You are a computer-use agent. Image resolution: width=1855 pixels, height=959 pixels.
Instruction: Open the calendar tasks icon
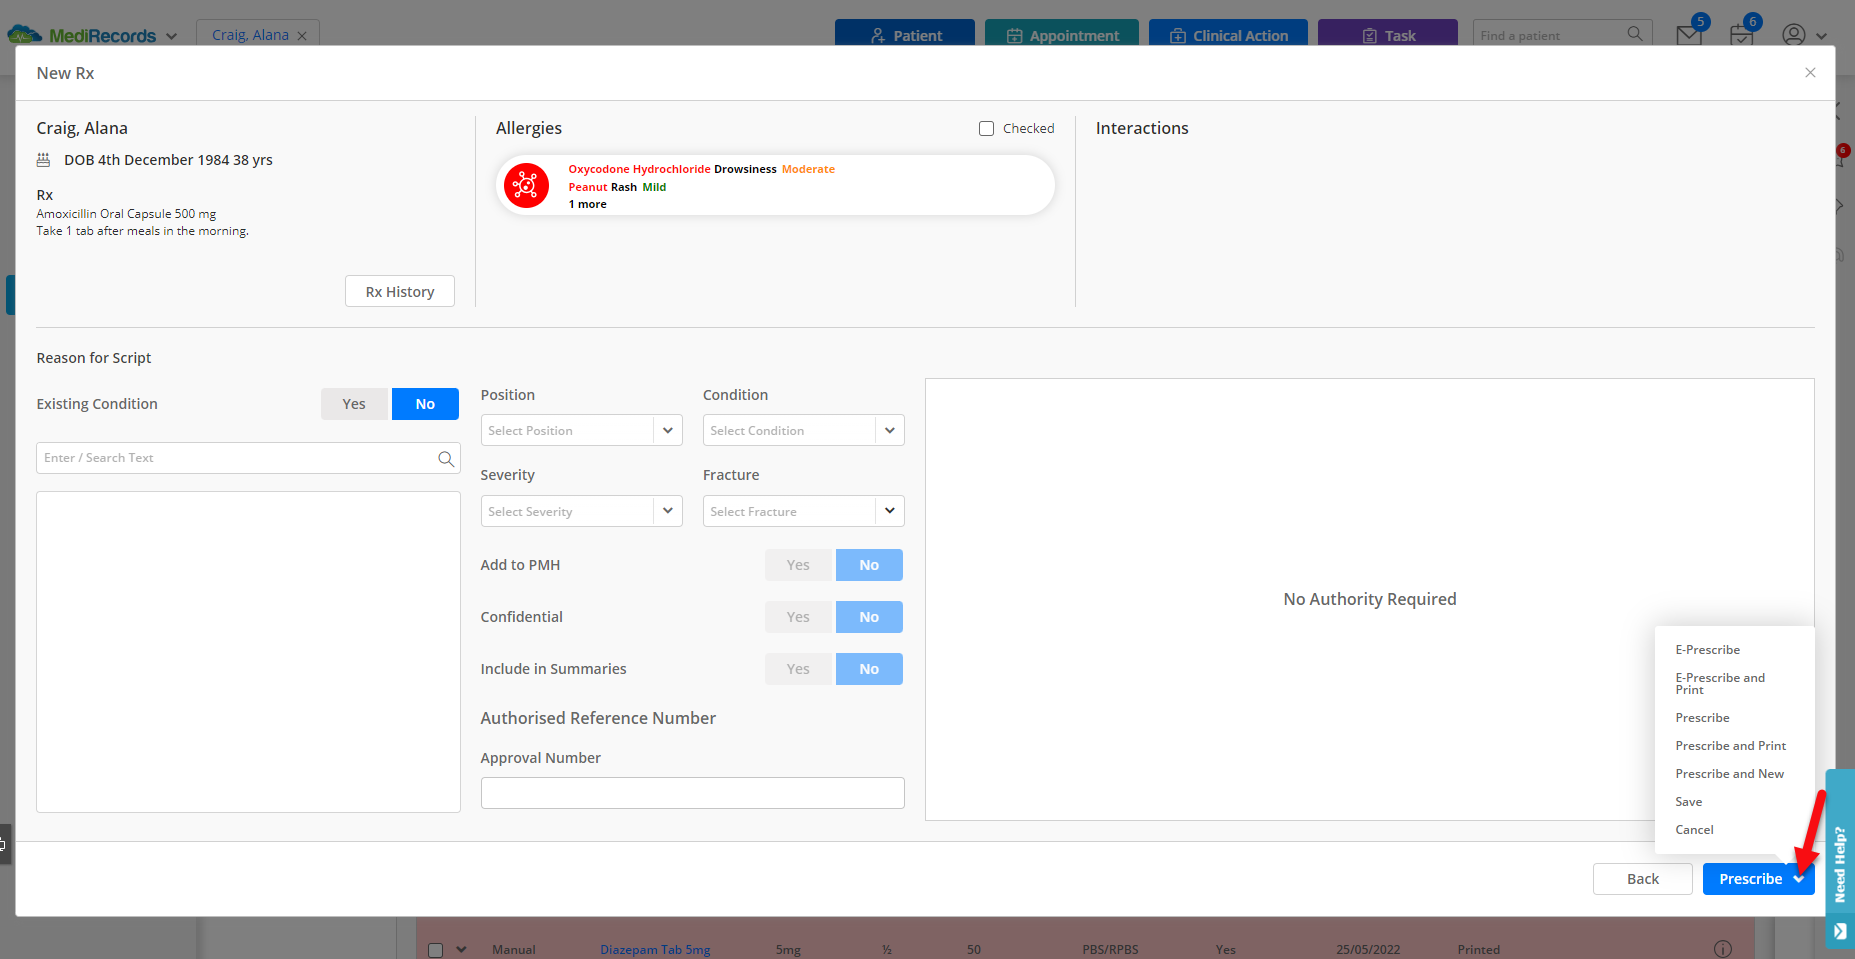tap(1741, 35)
